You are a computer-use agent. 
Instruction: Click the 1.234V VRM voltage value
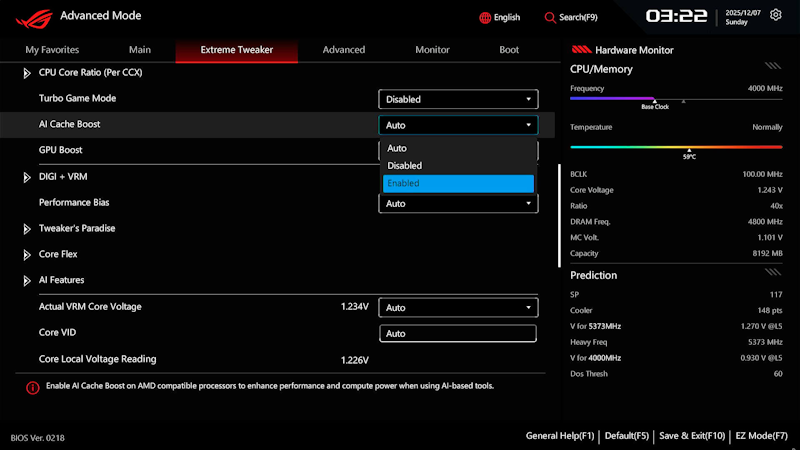coord(355,307)
